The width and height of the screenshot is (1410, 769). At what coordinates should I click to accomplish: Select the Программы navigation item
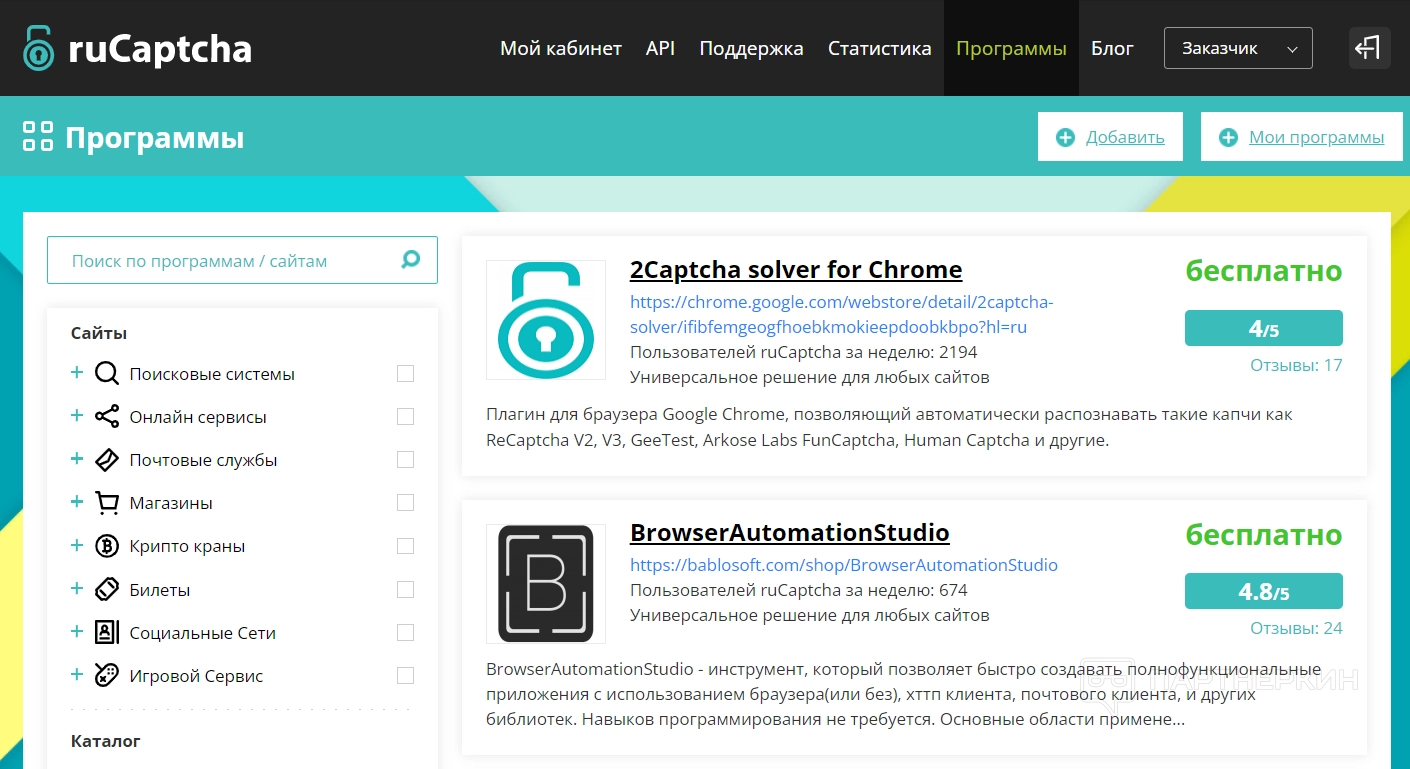1011,48
